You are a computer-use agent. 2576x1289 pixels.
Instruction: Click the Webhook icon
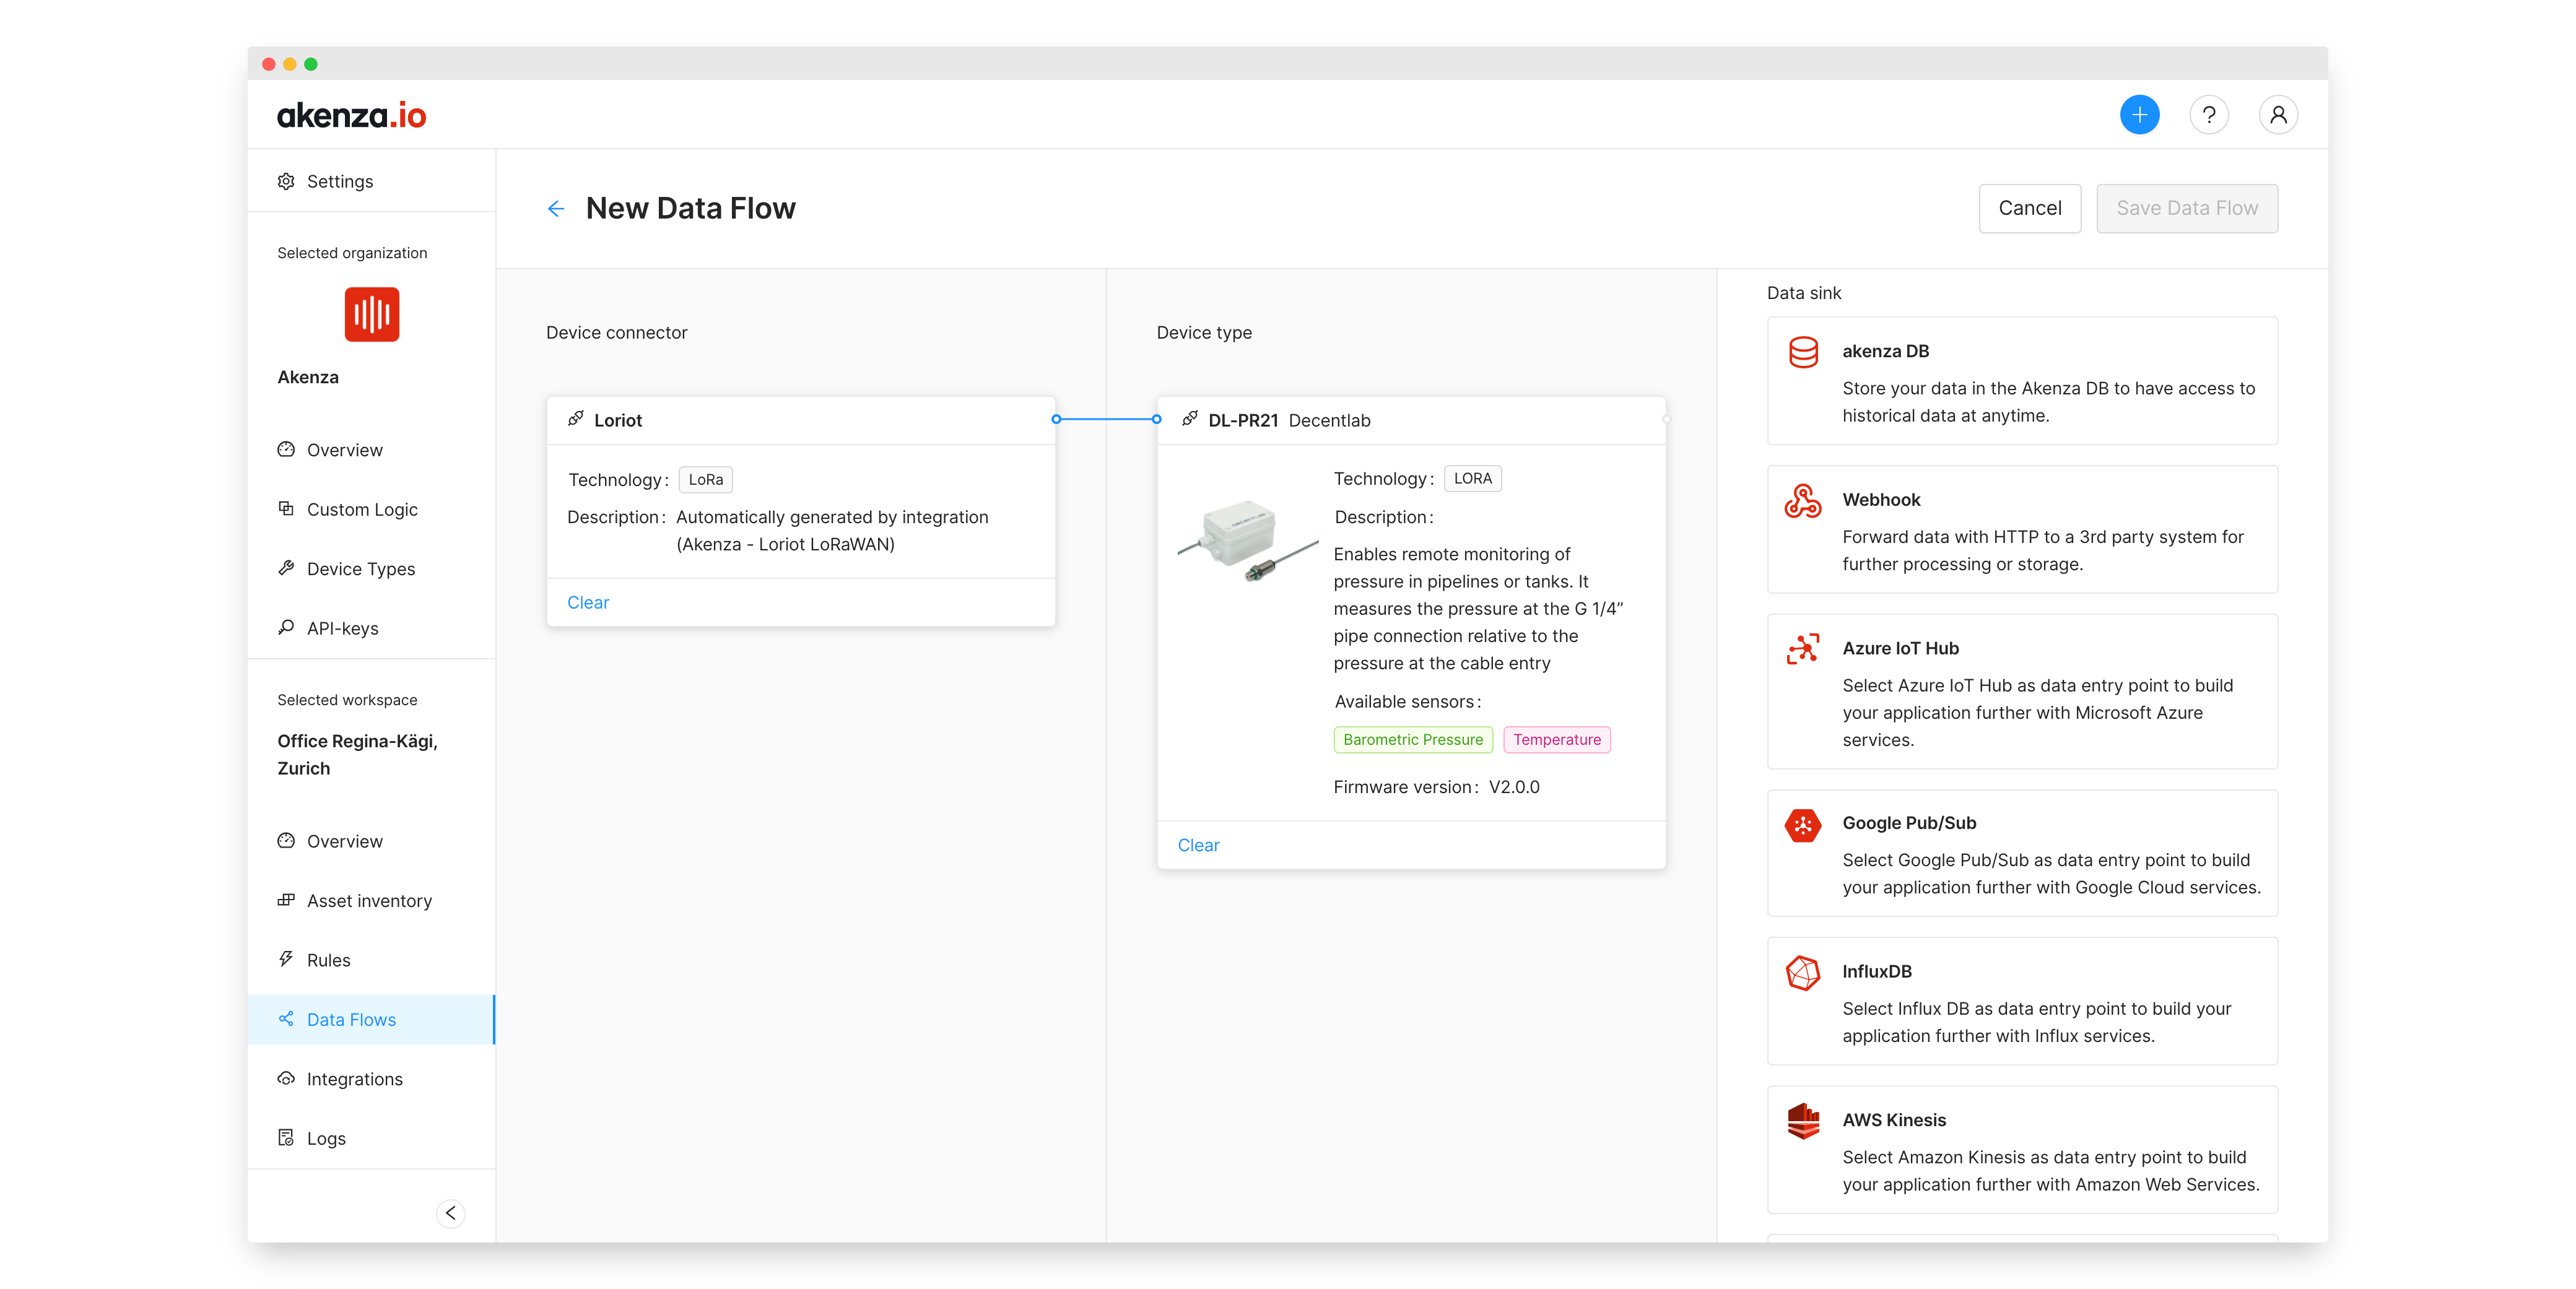click(x=1803, y=501)
